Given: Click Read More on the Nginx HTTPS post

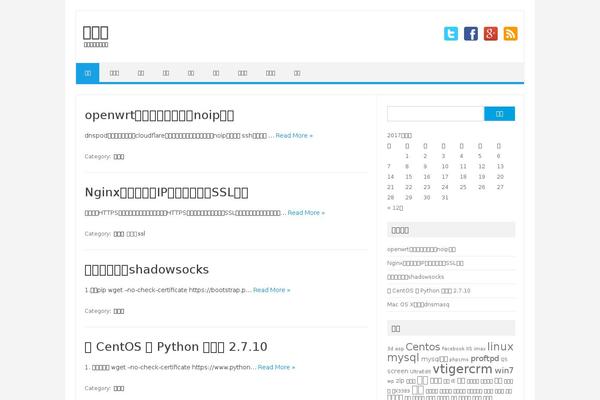Looking at the screenshot, I should tap(306, 213).
